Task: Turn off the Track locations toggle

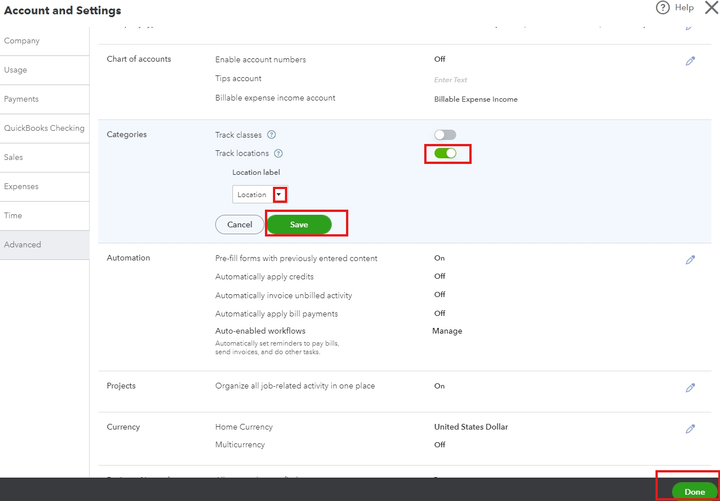Action: coord(445,153)
